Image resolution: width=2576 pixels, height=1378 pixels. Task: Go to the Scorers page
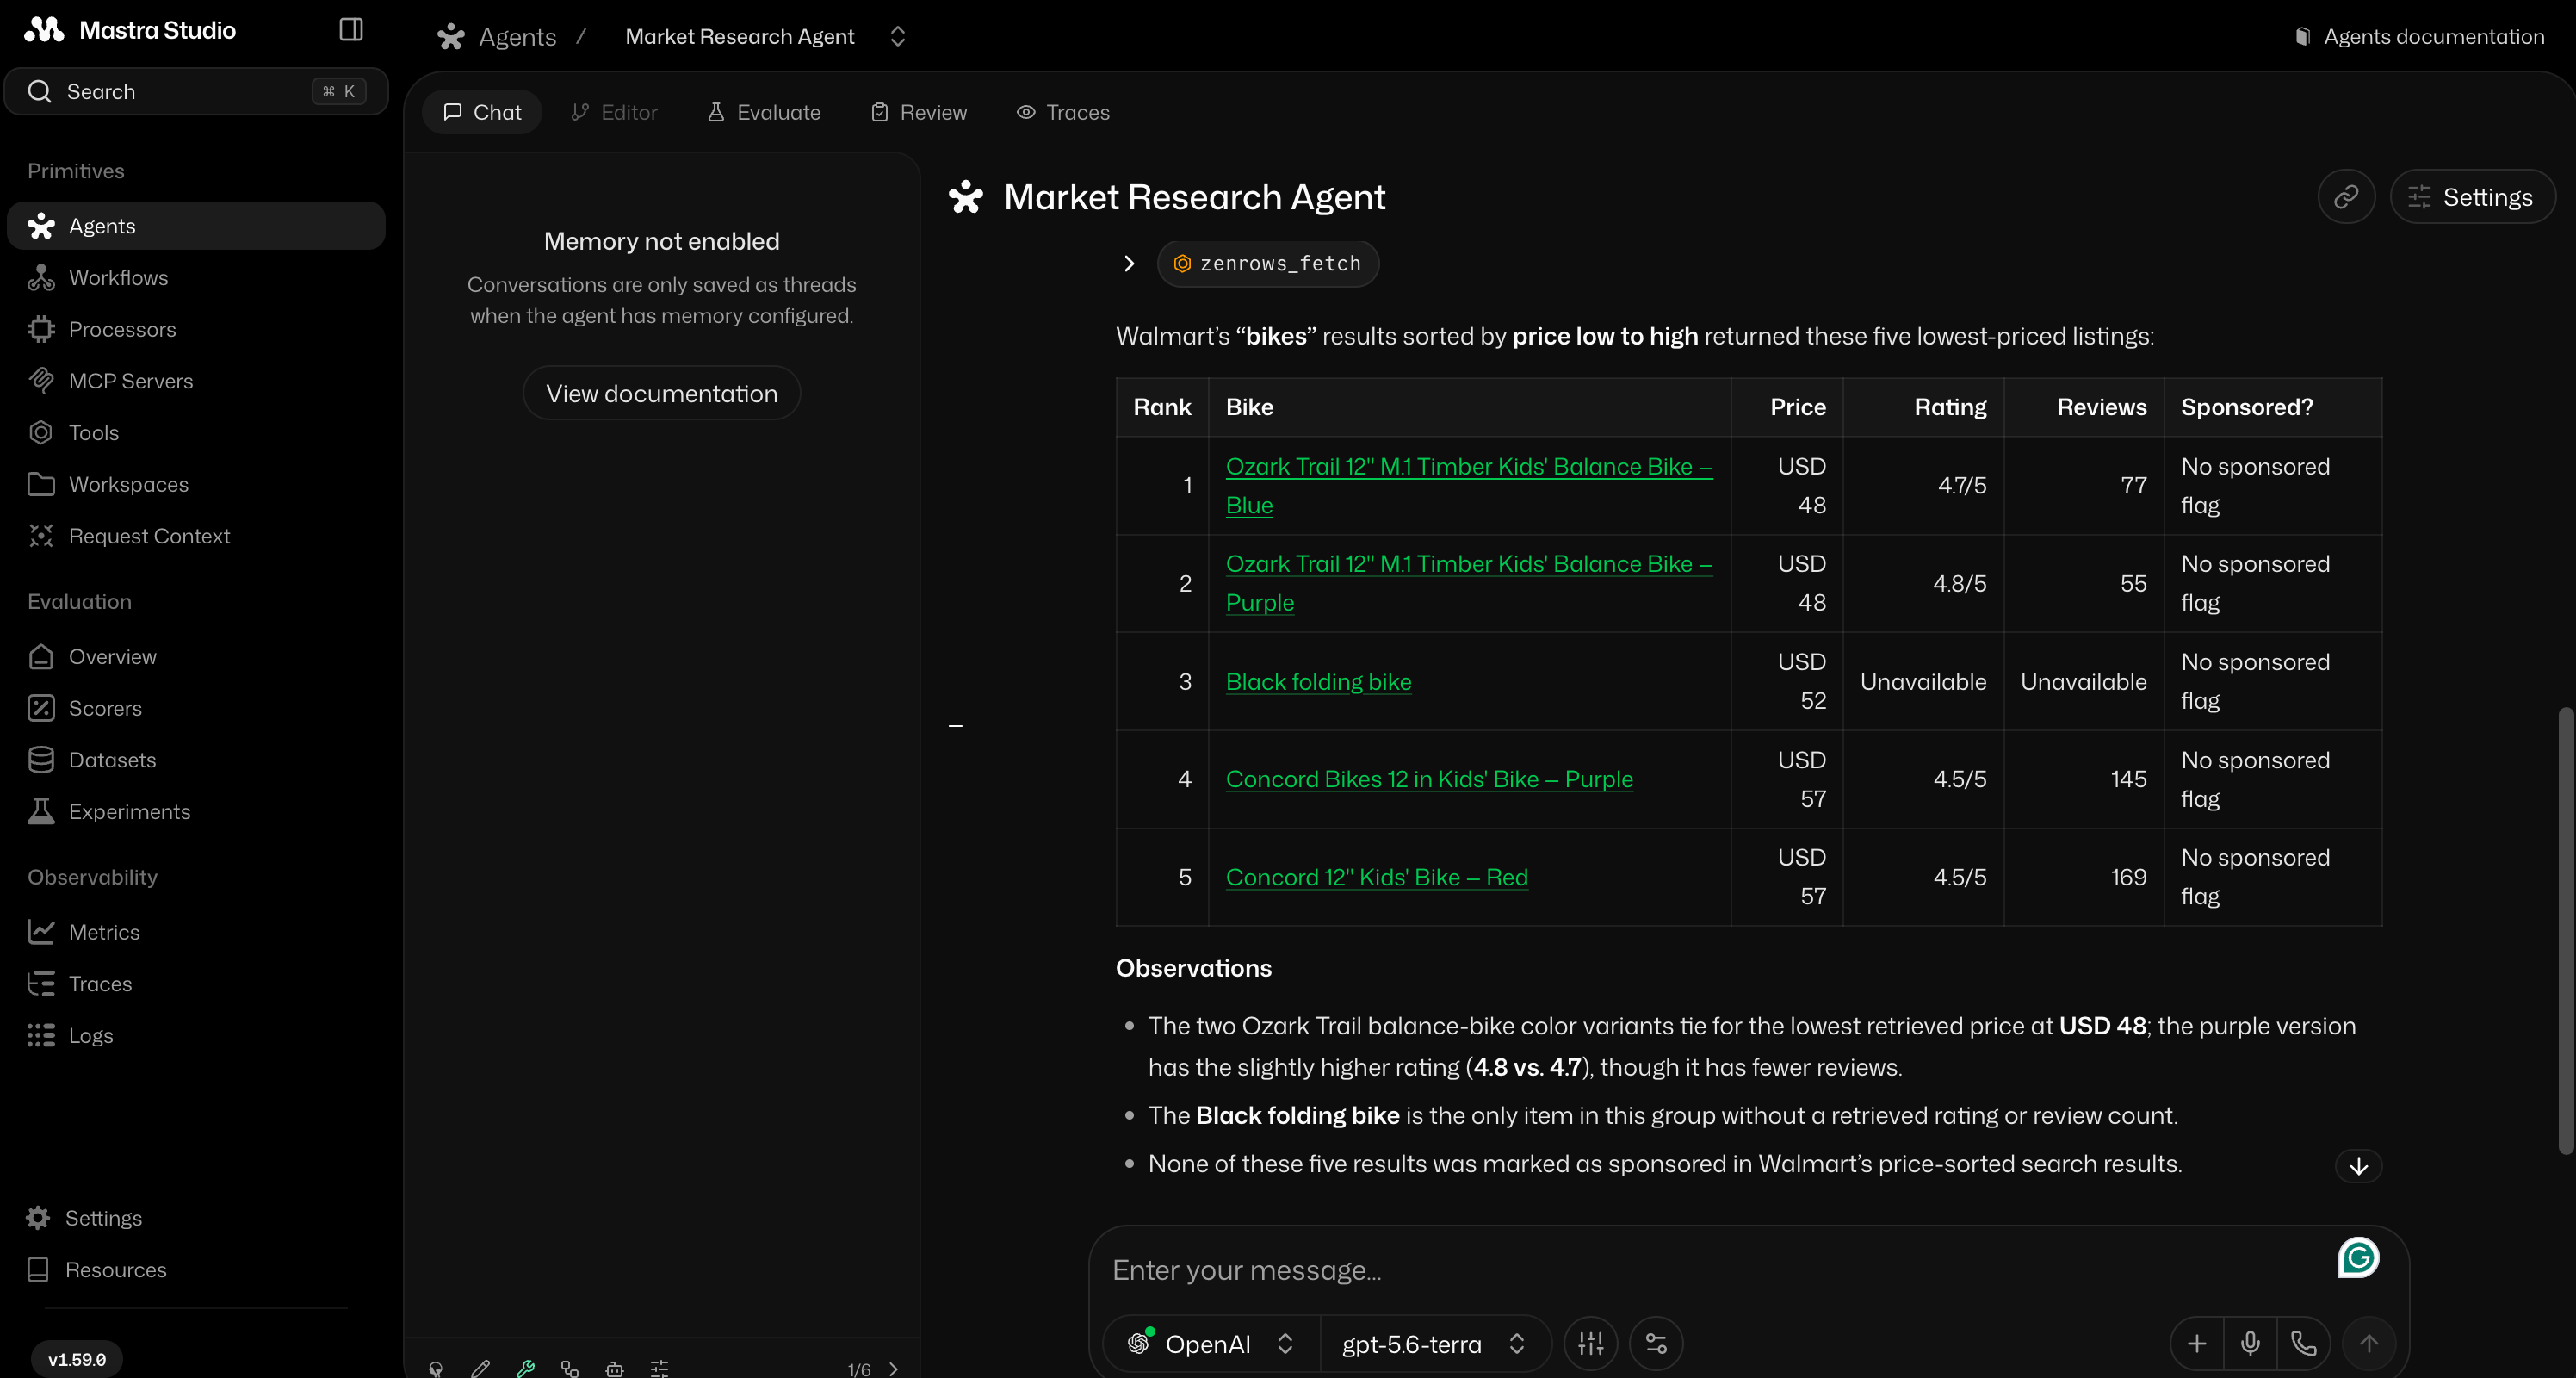tap(196, 708)
